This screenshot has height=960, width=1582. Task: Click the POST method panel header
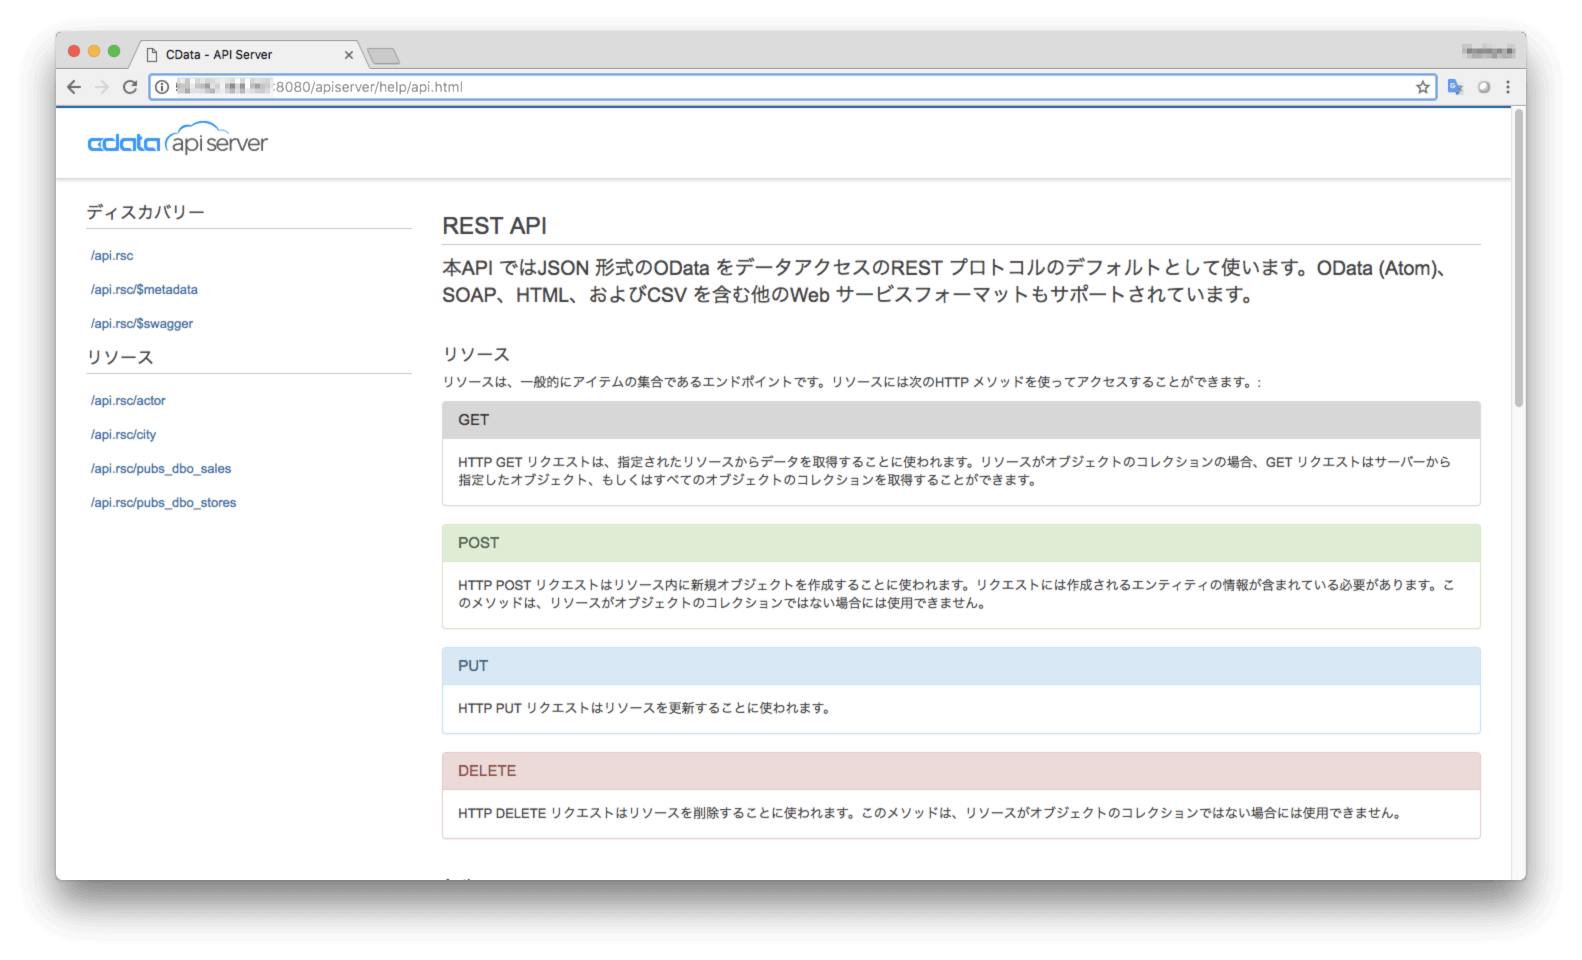tap(961, 543)
